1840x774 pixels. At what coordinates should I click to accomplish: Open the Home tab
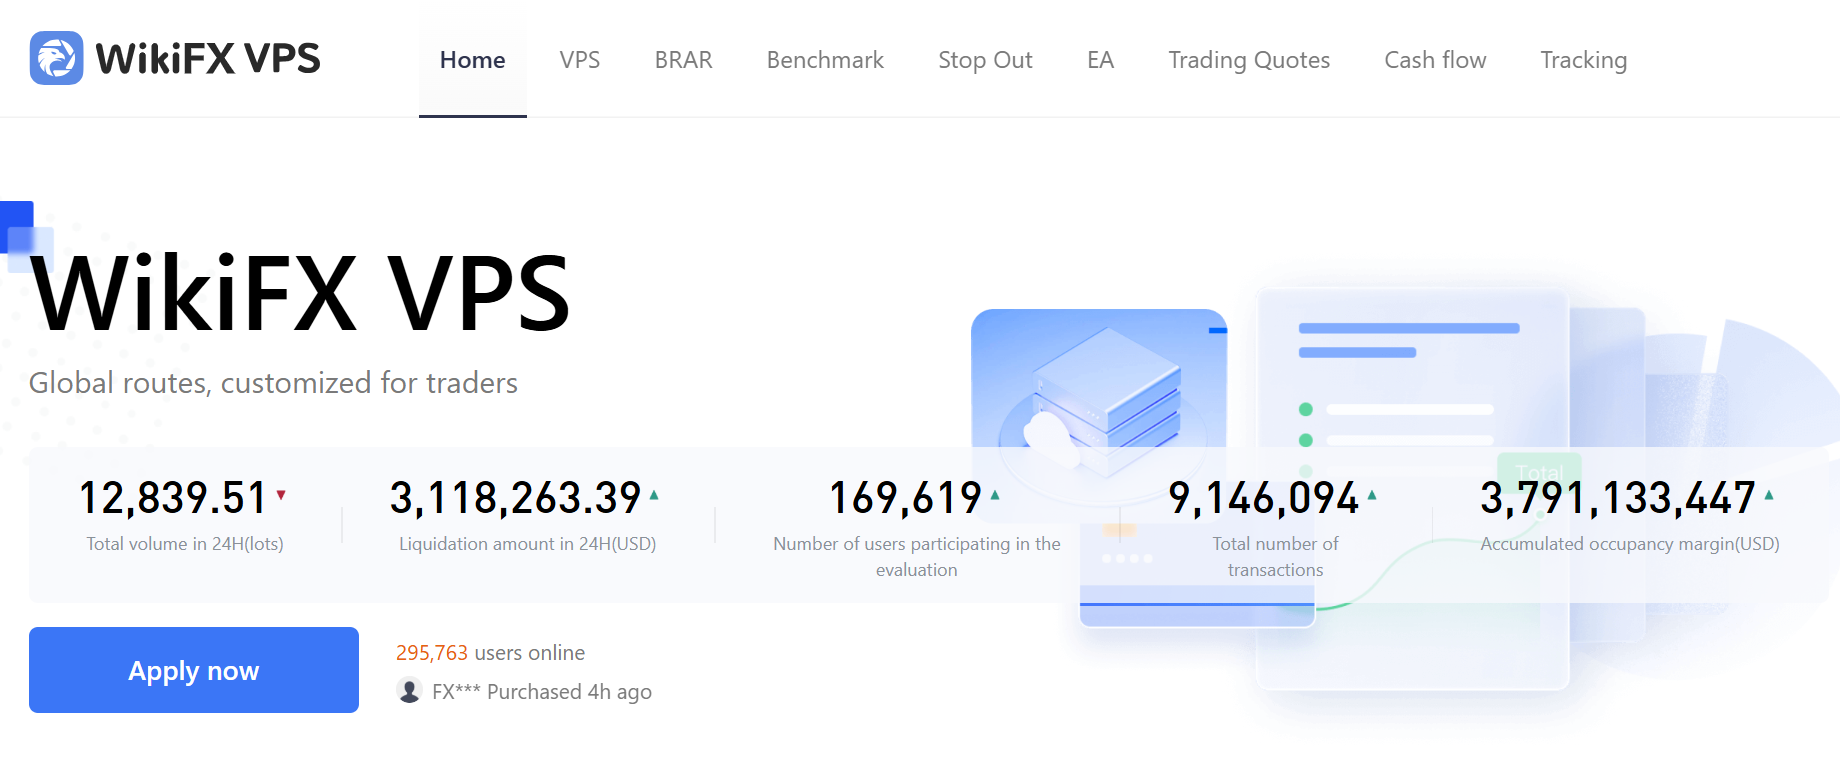[472, 60]
